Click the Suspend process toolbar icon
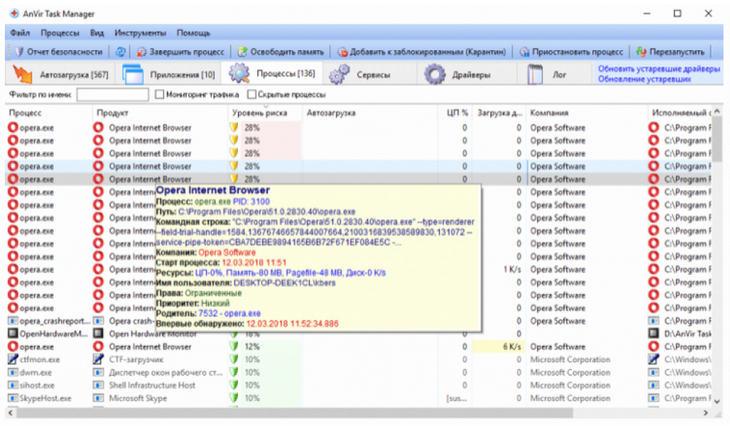The height and width of the screenshot is (426, 730). [x=524, y=52]
